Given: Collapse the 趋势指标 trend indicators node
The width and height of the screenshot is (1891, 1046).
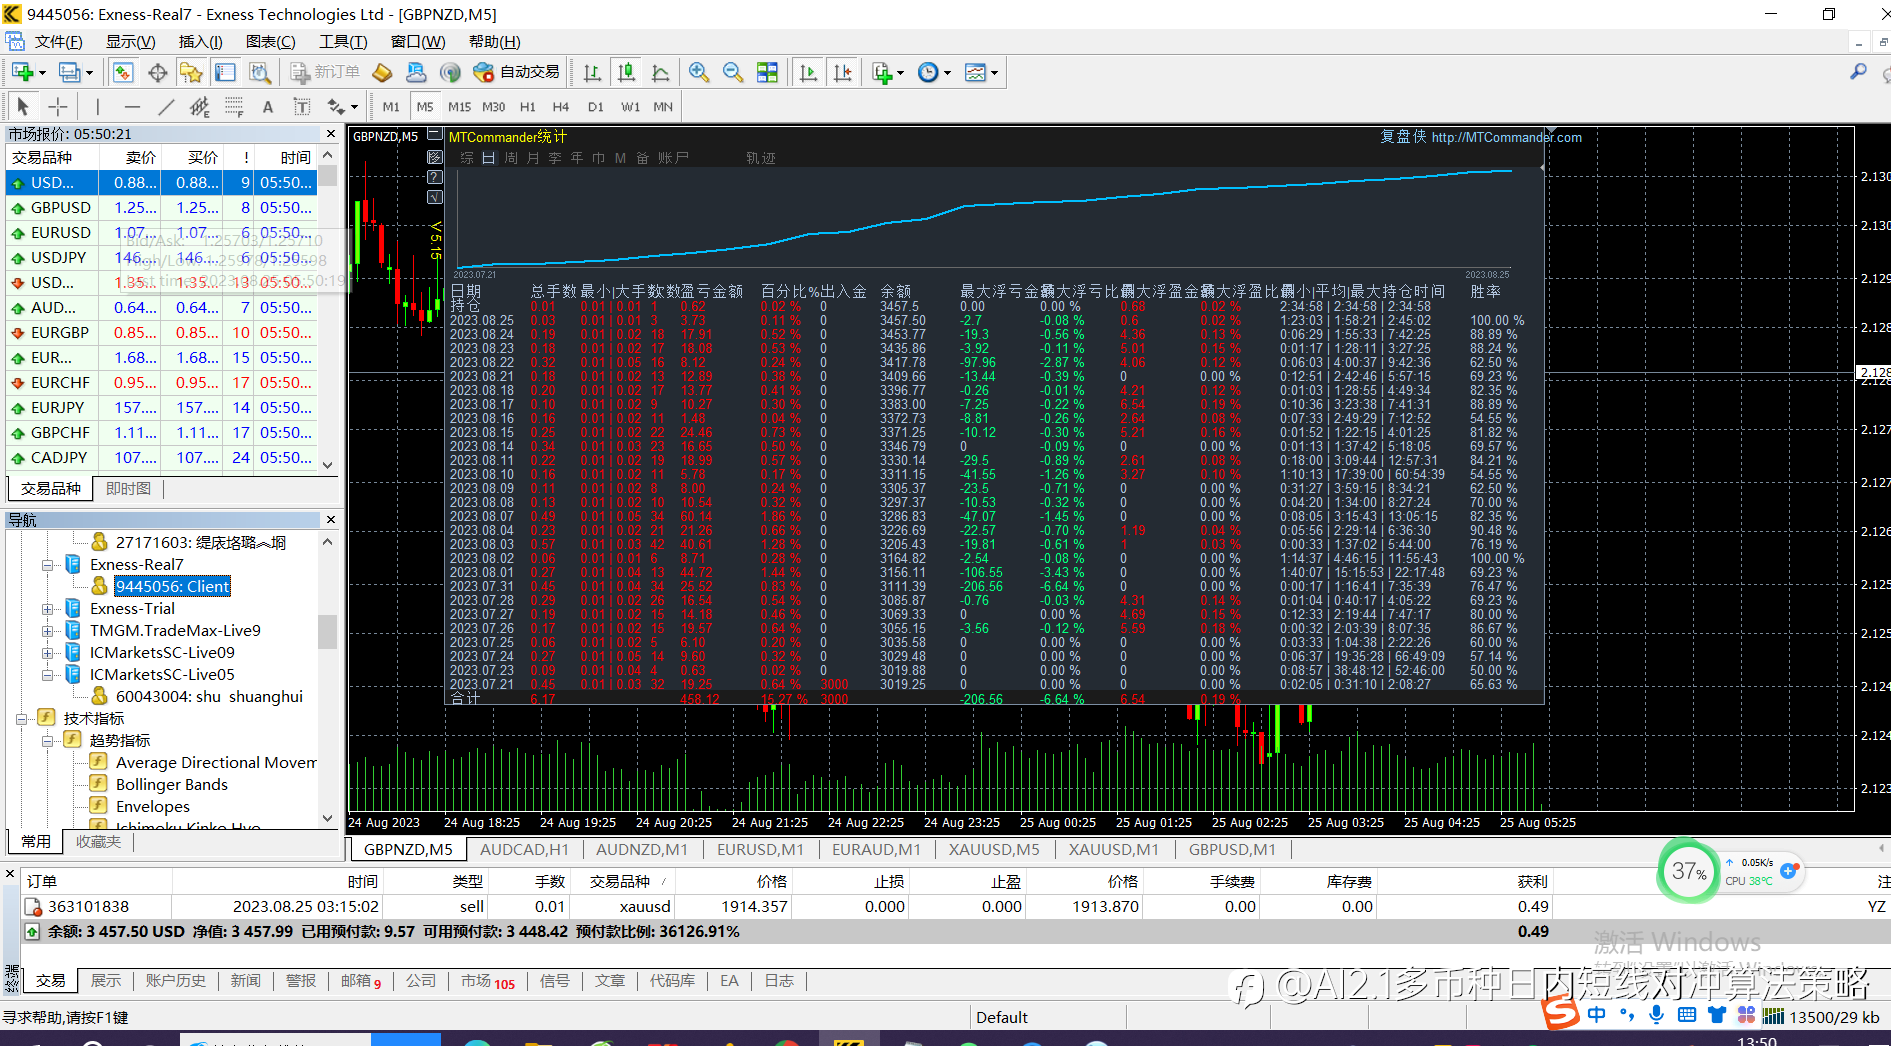Looking at the screenshot, I should pyautogui.click(x=47, y=741).
